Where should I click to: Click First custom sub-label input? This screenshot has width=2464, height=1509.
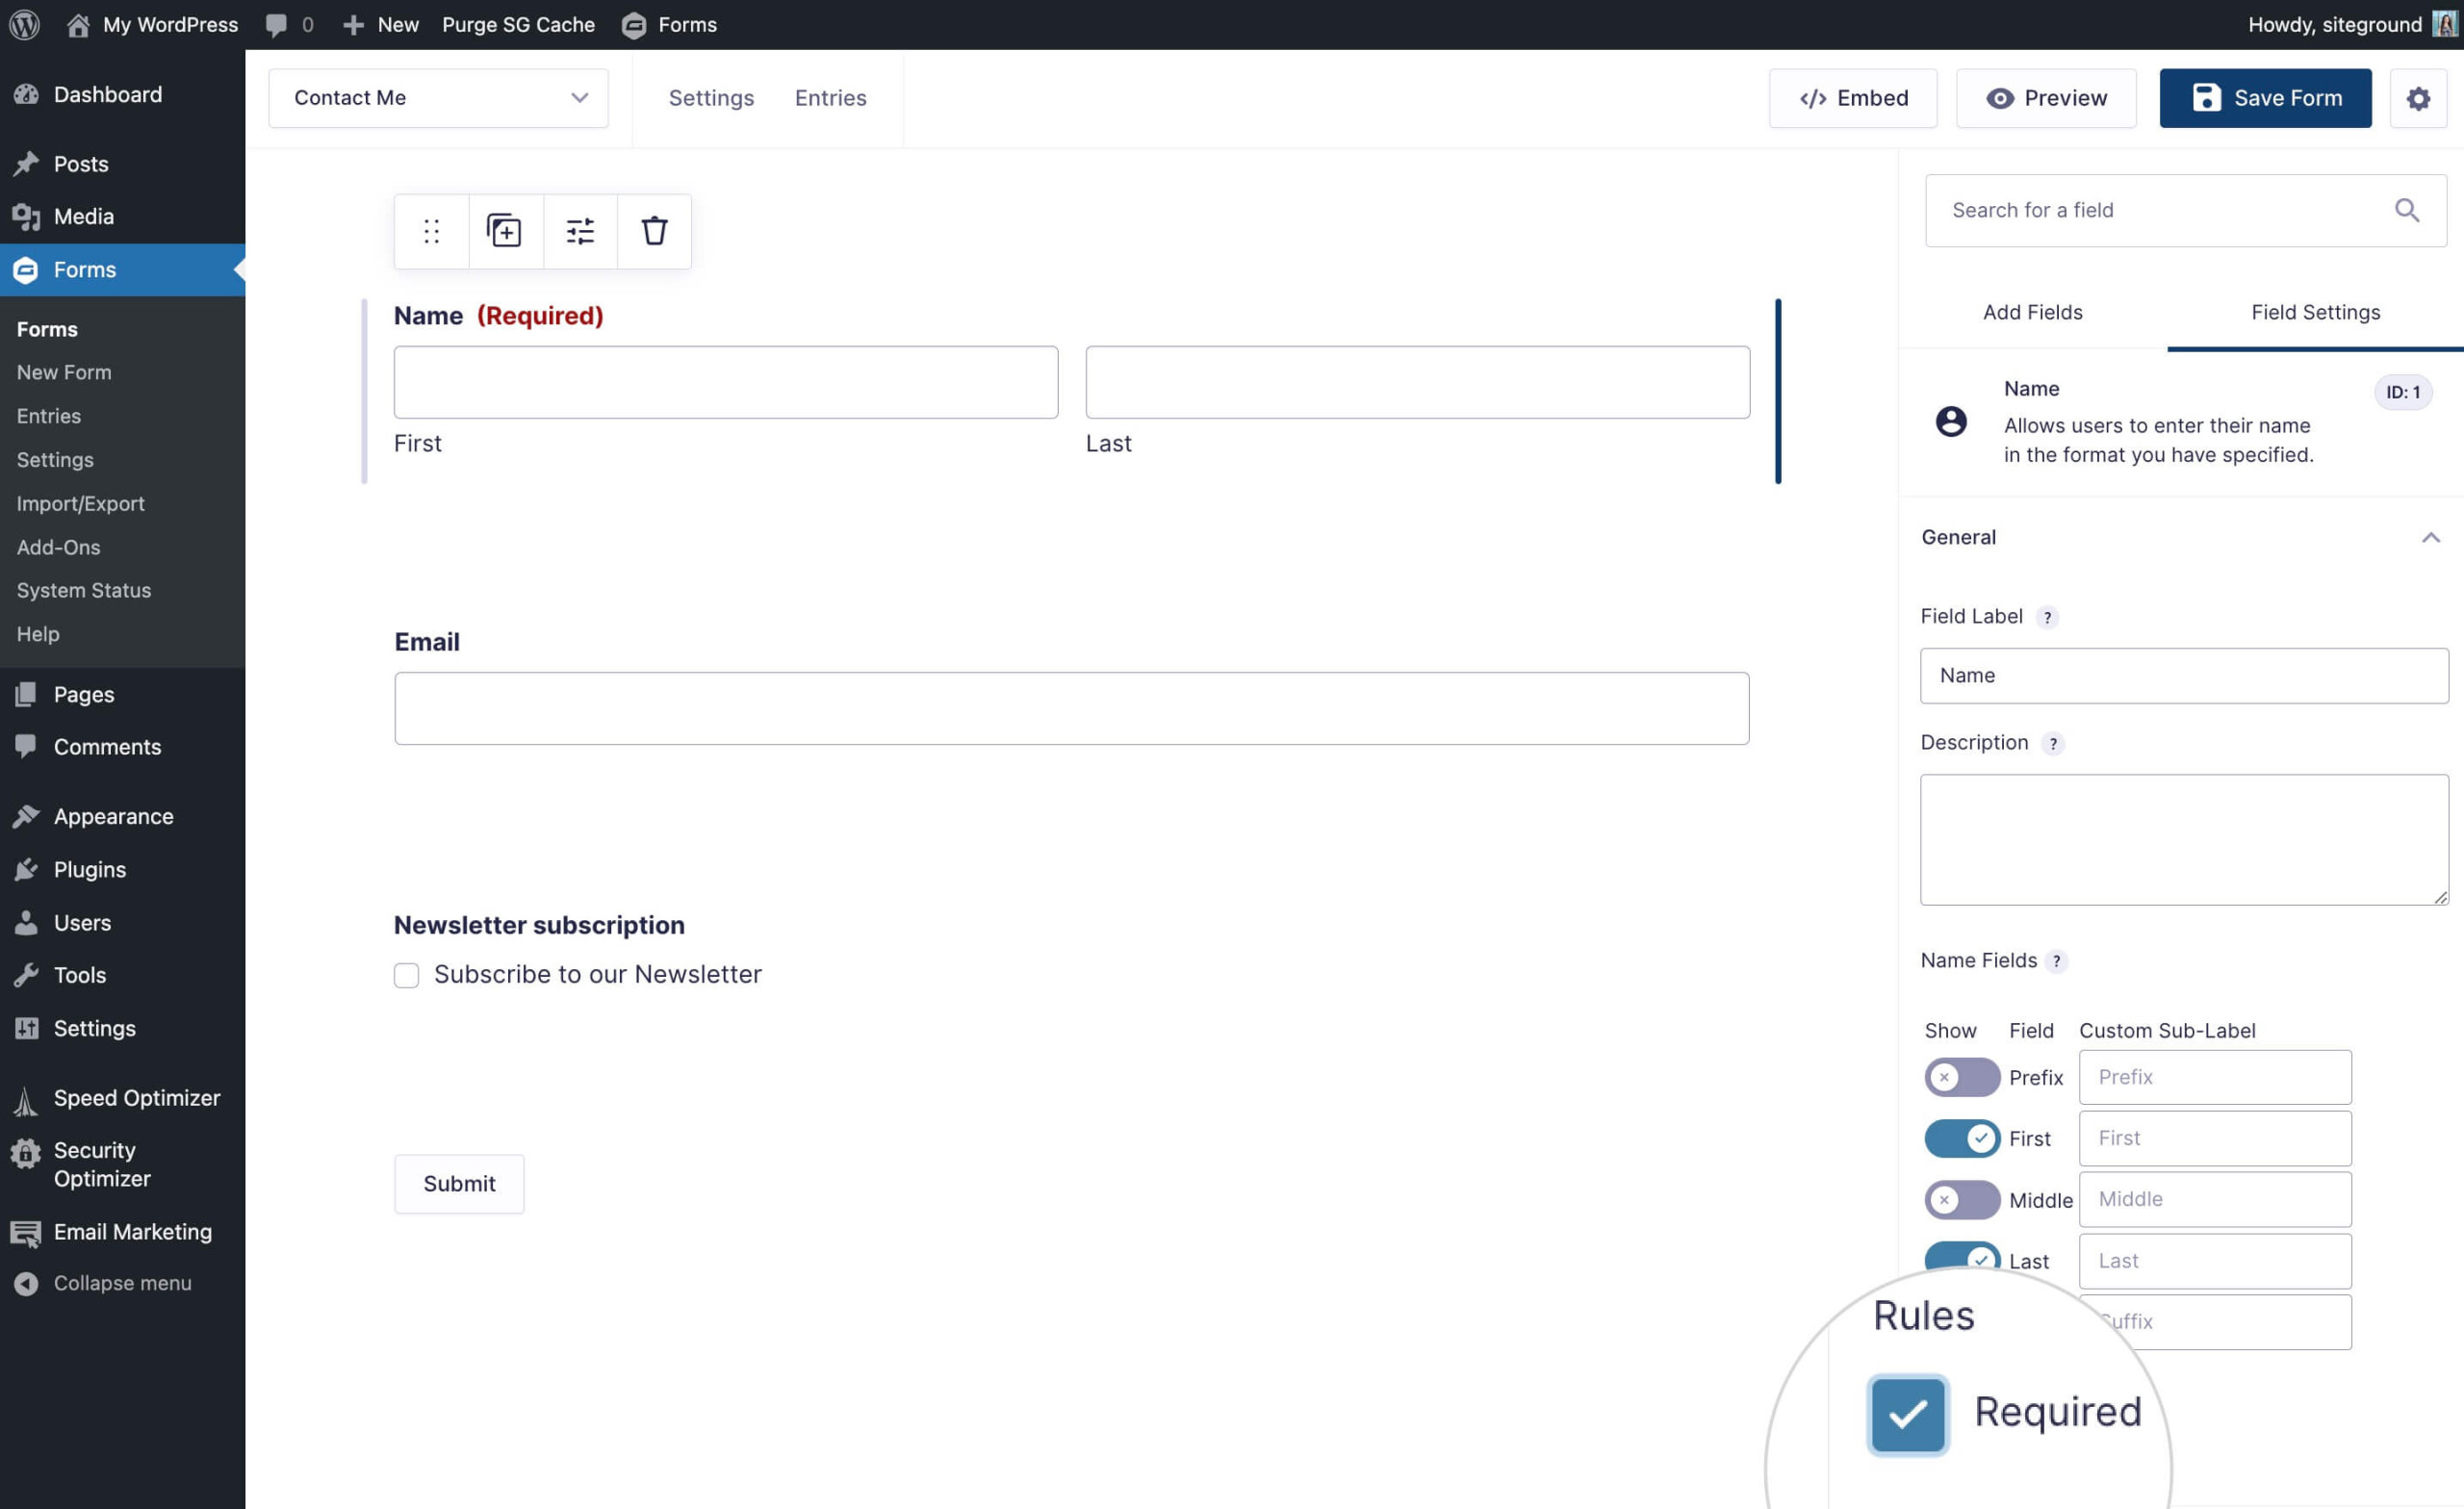pyautogui.click(x=2214, y=1138)
